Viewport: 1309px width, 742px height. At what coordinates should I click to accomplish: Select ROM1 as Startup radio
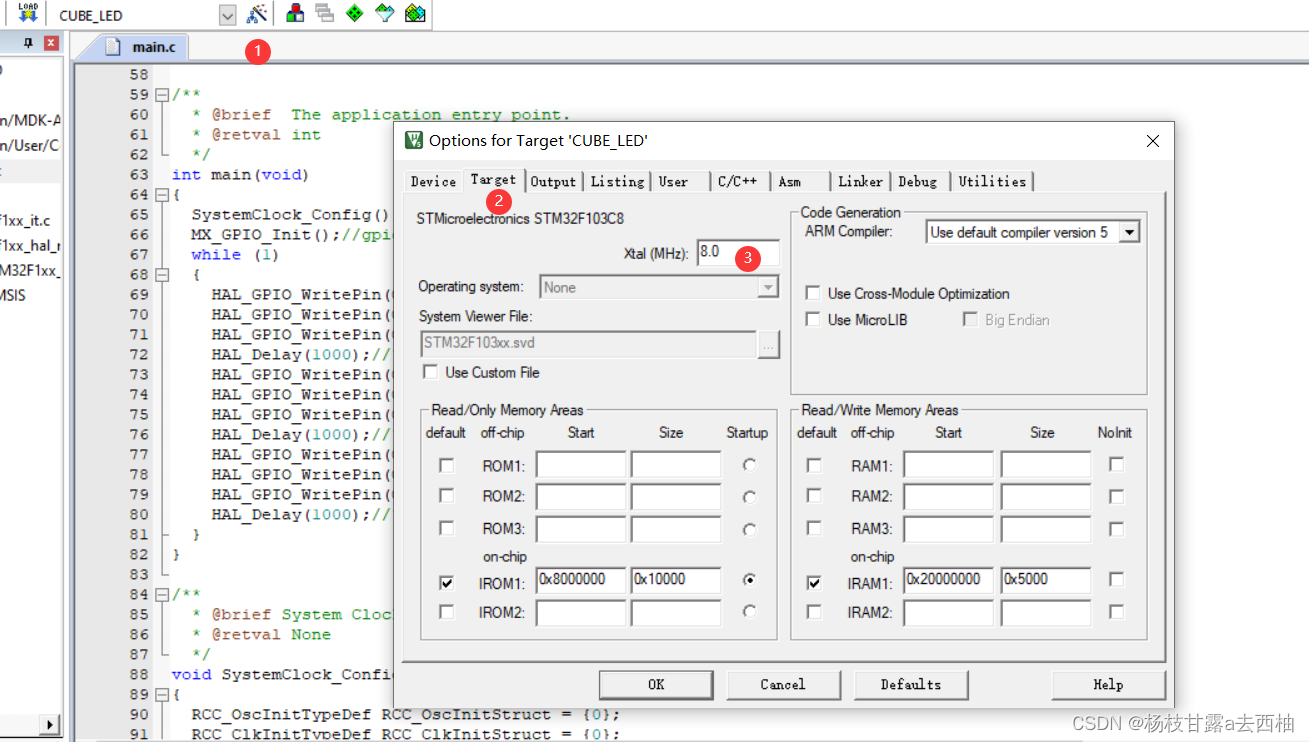click(x=749, y=465)
